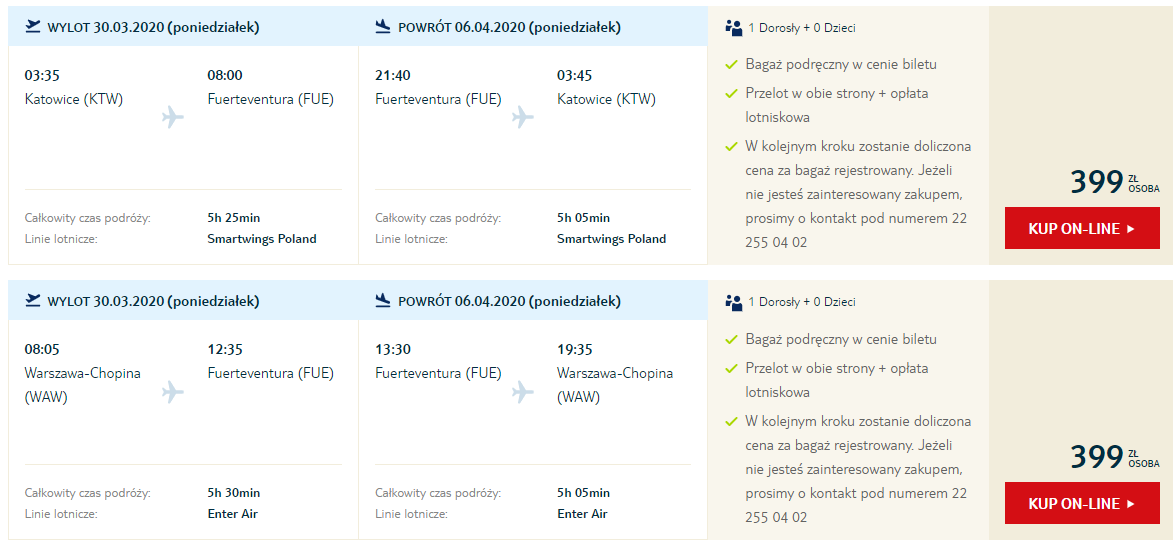Screen dimensions: 1173x547
Task: Click the KUP ON-LINE button for Katowice flight
Action: (1082, 229)
